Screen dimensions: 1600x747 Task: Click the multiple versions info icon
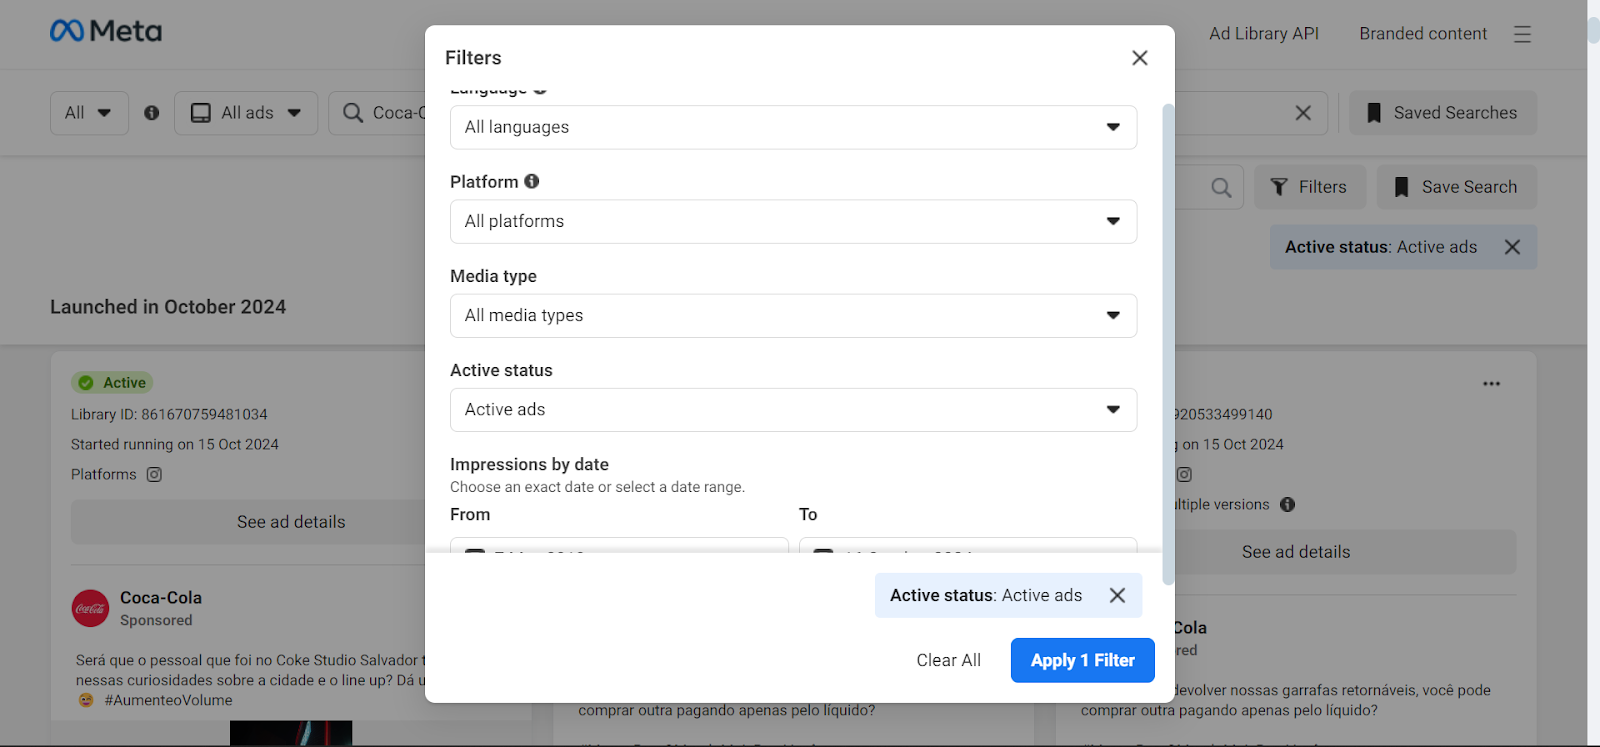point(1287,505)
